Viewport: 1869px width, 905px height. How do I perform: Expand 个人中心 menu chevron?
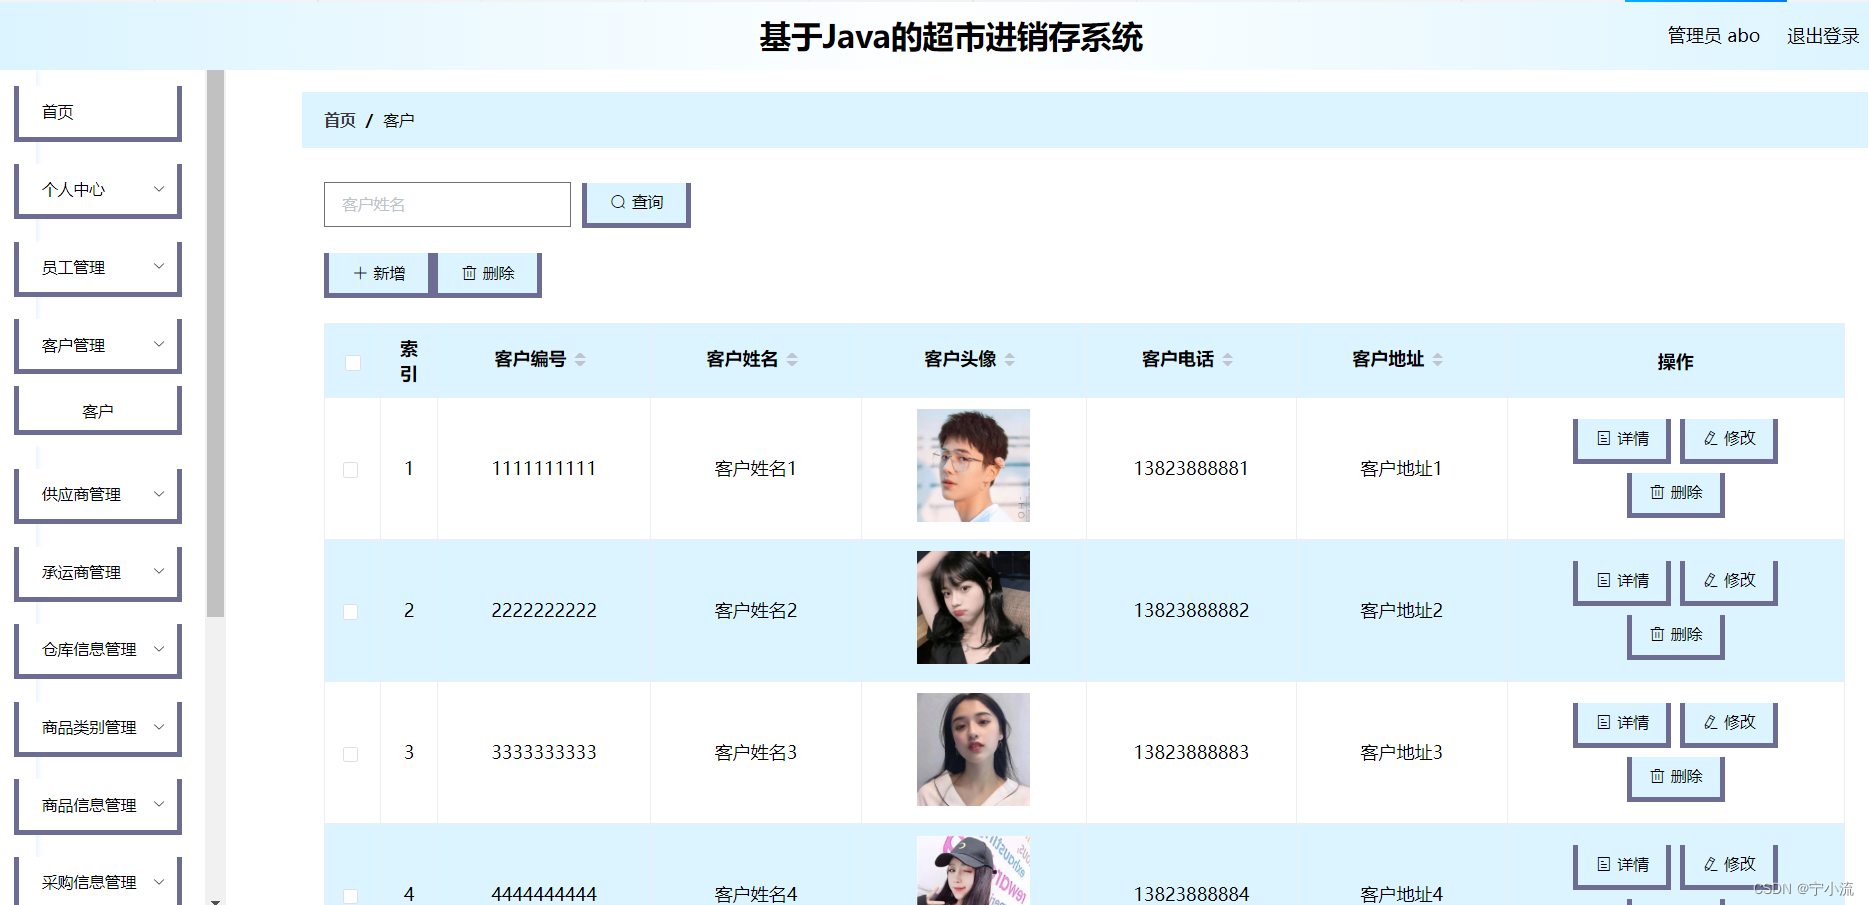point(159,189)
